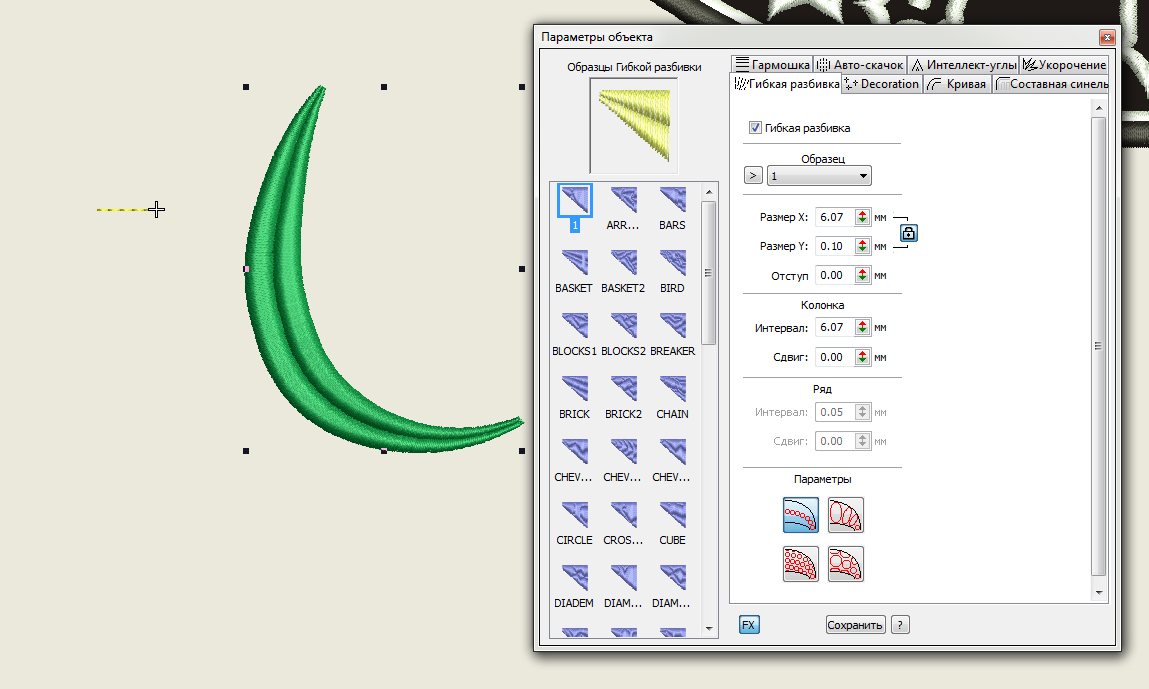Adjust the Отступ spinner arrows
This screenshot has height=689, width=1149.
(x=862, y=276)
